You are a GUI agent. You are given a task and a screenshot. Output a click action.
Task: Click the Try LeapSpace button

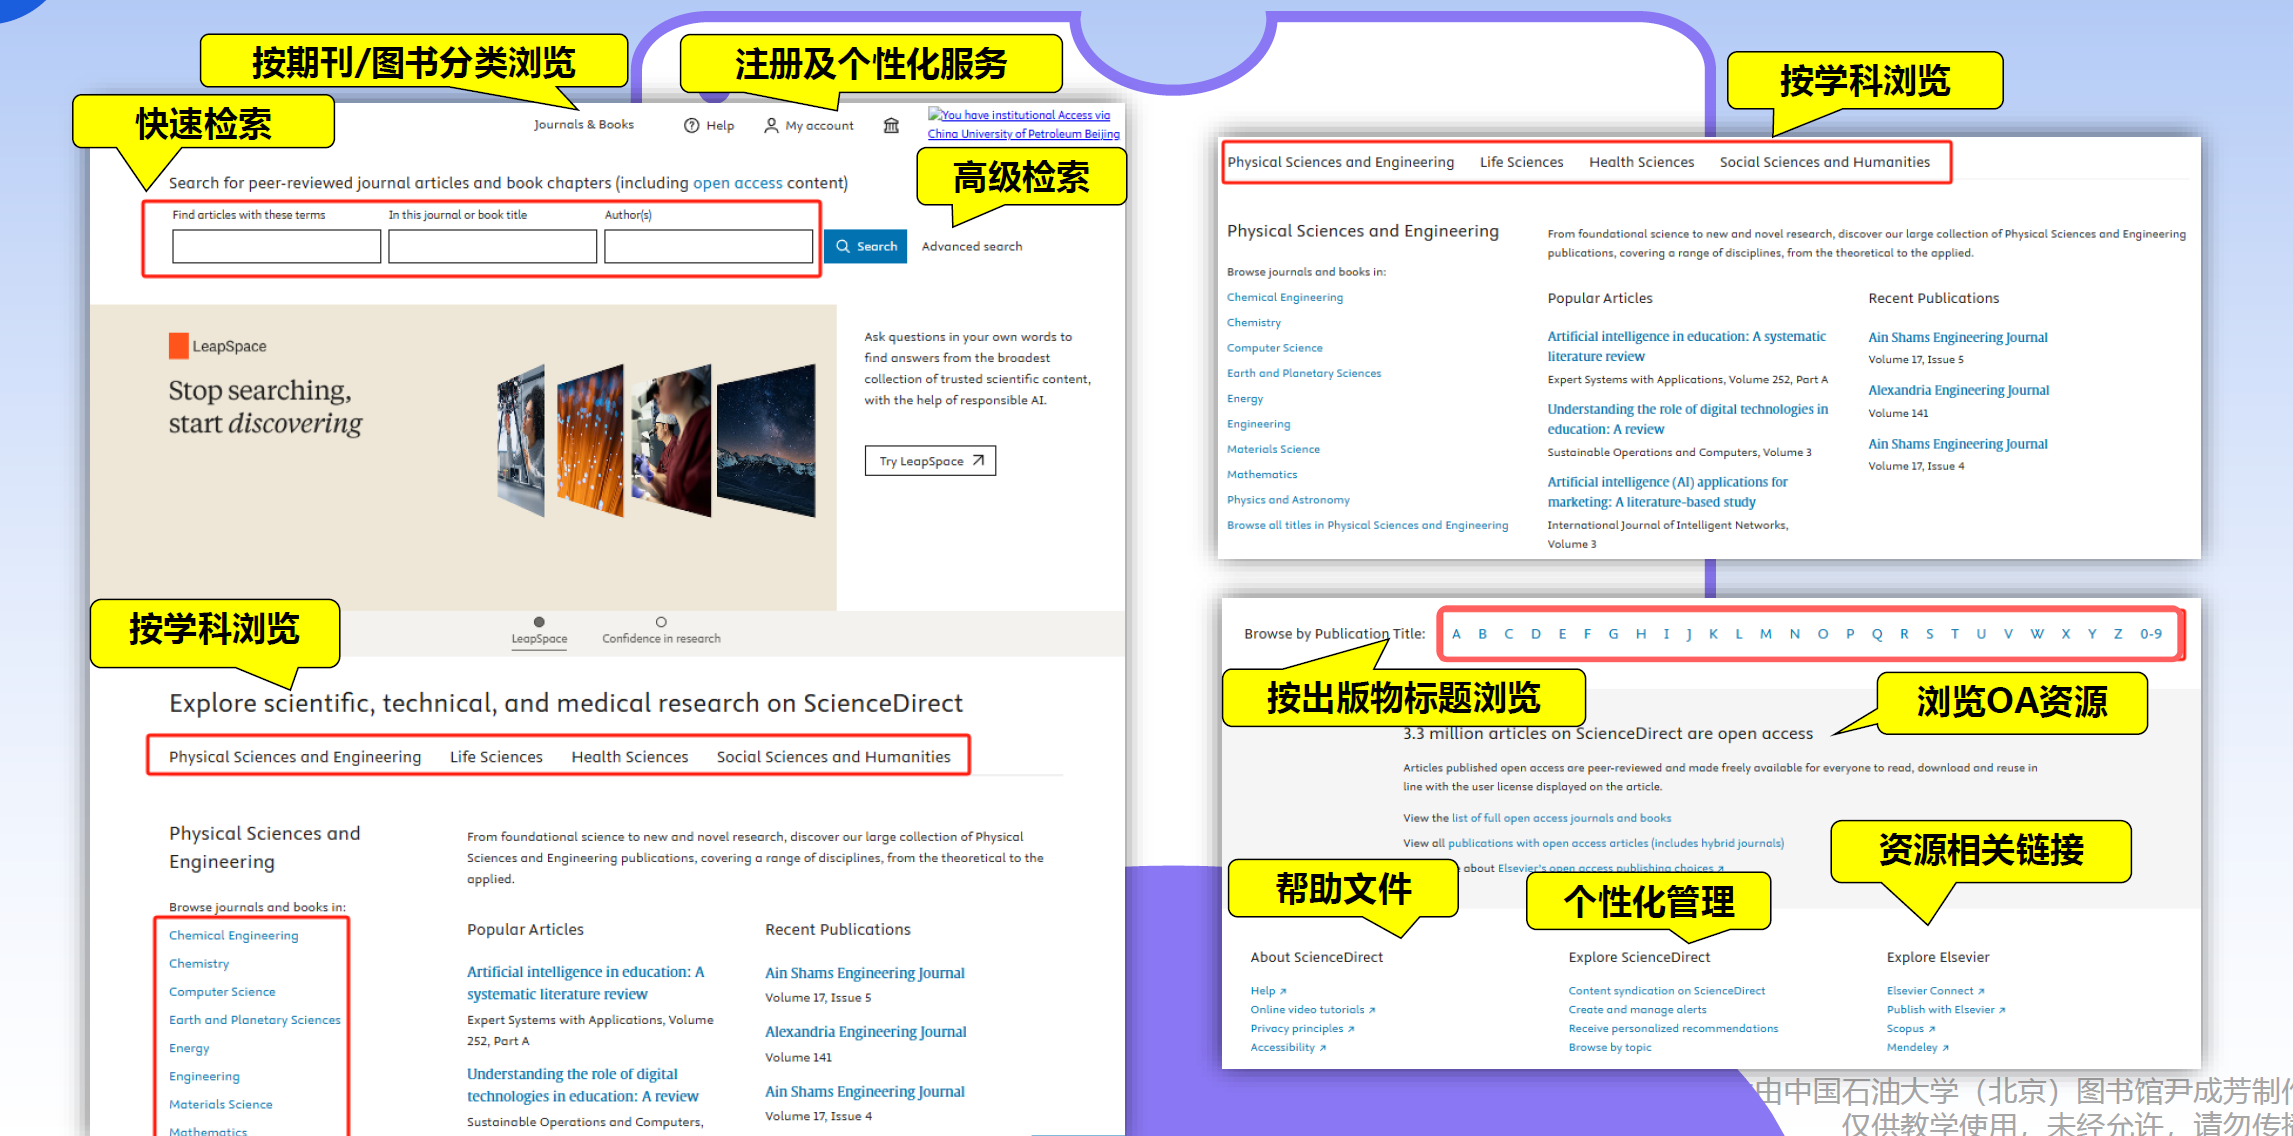point(930,461)
